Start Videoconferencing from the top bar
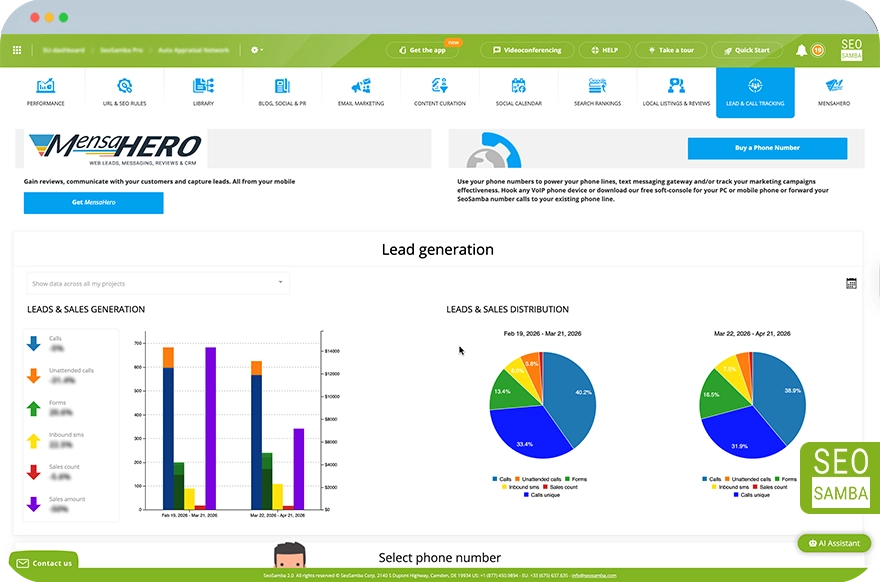Viewport: 880px width, 582px height. pyautogui.click(x=527, y=50)
